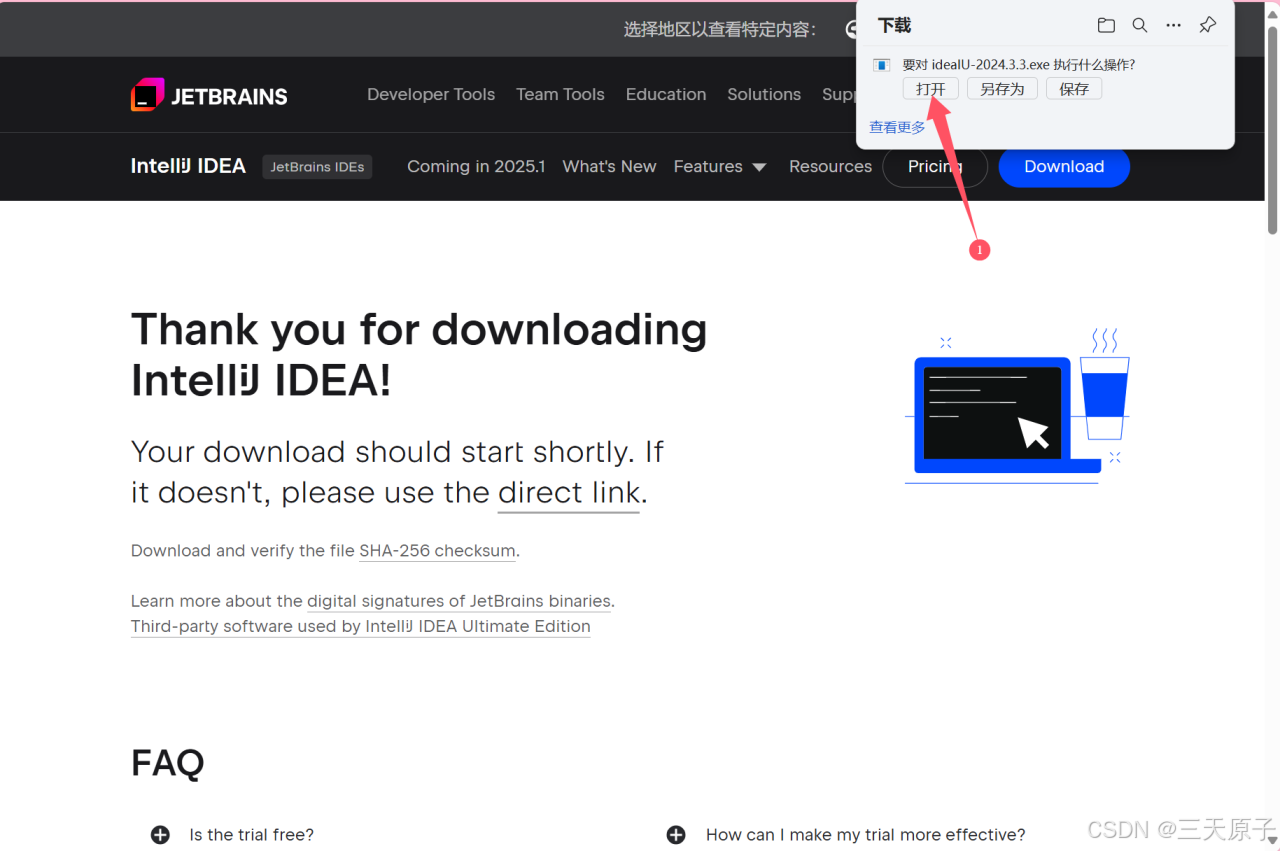Open Resources menu item
Screen dimensions: 1280x851
click(x=830, y=167)
